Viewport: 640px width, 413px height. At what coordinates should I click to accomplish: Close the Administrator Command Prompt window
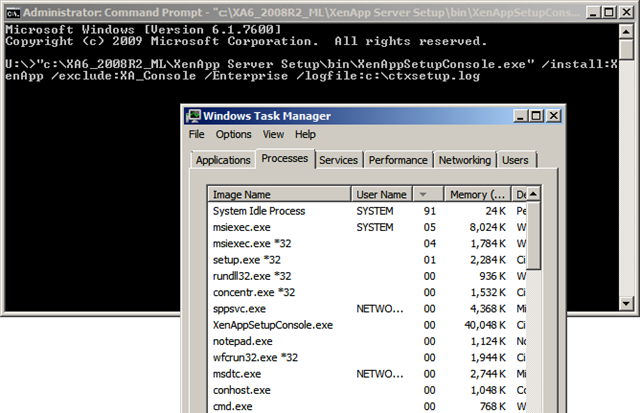pos(626,13)
